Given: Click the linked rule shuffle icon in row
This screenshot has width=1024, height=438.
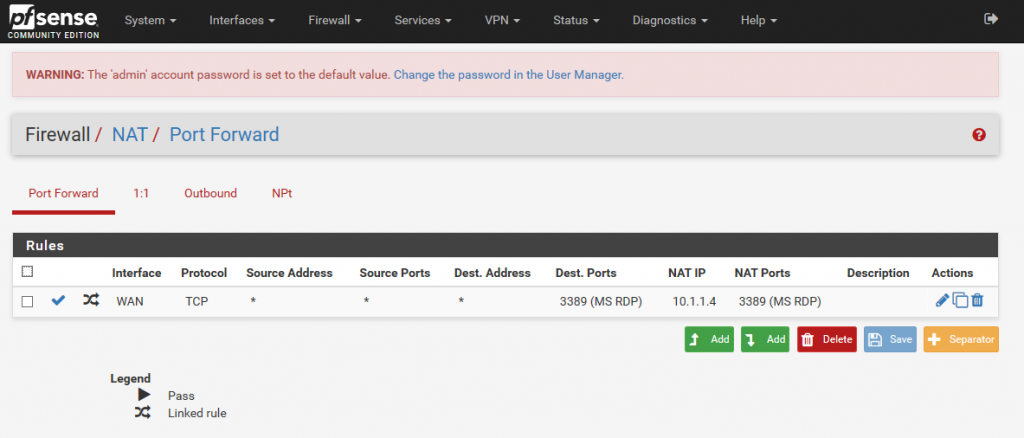Looking at the screenshot, I should point(91,300).
